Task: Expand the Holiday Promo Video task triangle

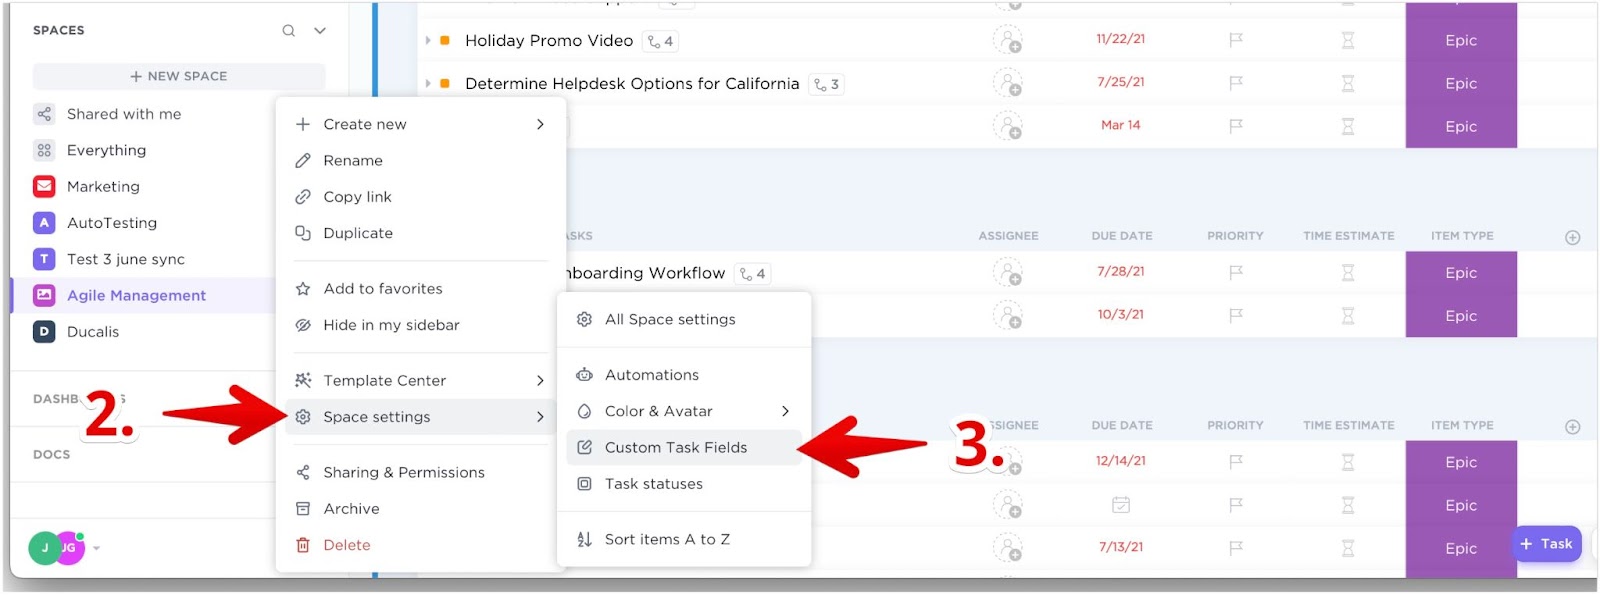Action: pyautogui.click(x=428, y=41)
